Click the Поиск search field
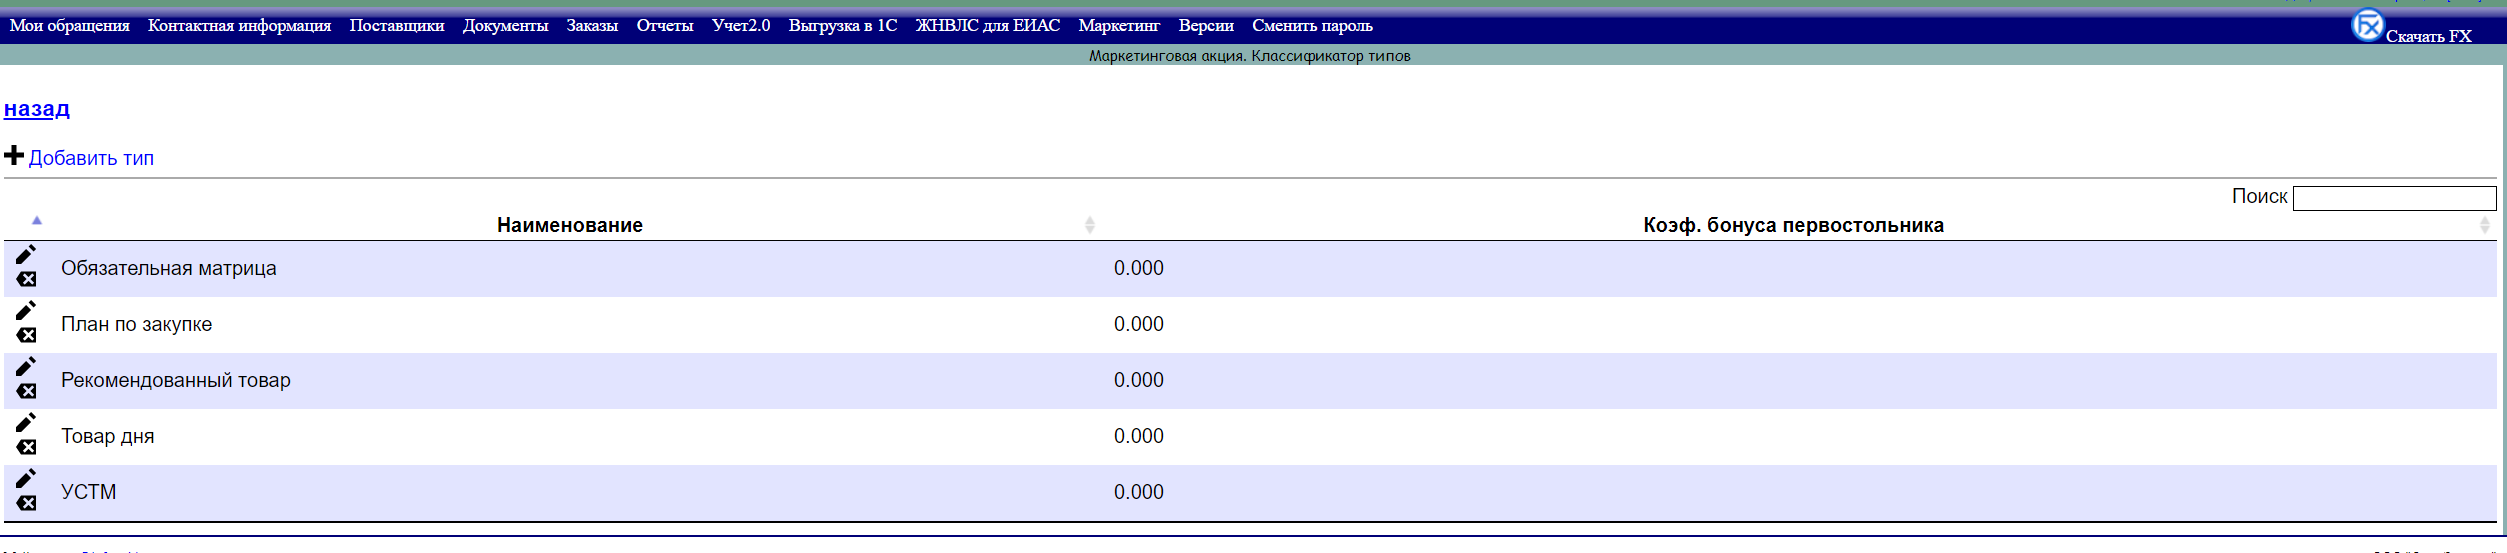Screen dimensions: 2507x553 click(x=2393, y=198)
